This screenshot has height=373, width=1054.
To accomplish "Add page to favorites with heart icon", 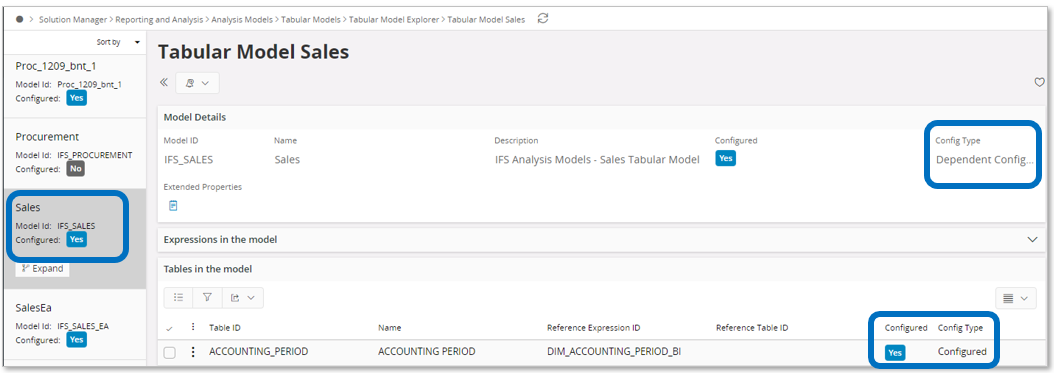I will click(x=1039, y=83).
